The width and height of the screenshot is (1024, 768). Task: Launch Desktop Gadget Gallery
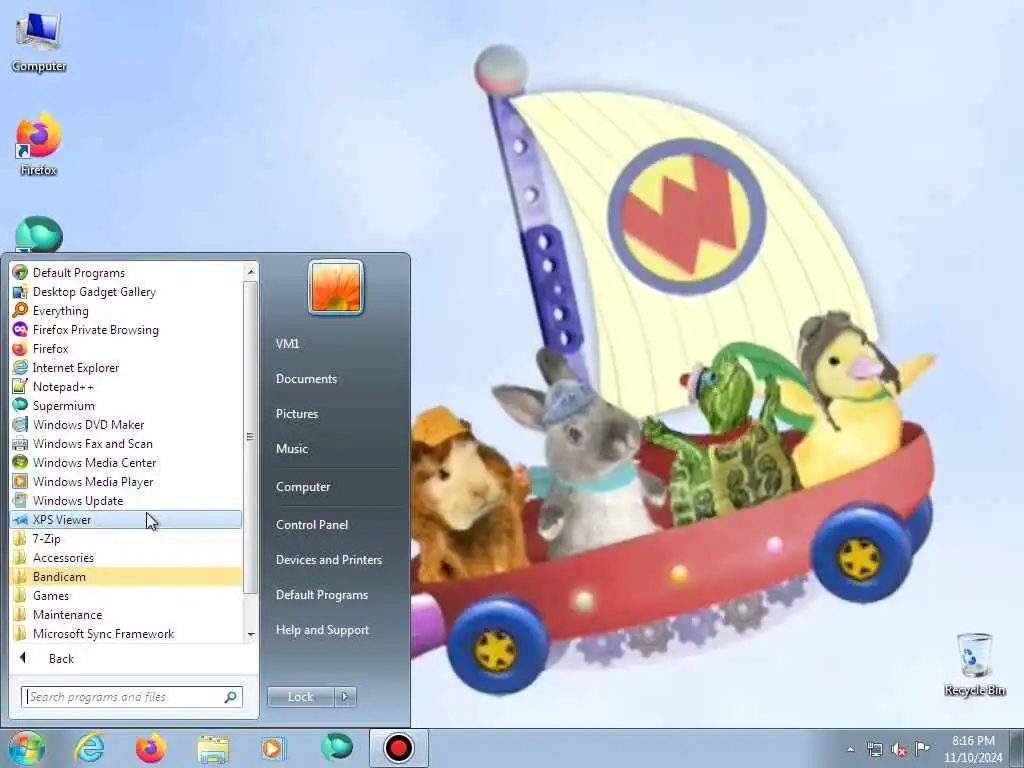(x=127, y=291)
